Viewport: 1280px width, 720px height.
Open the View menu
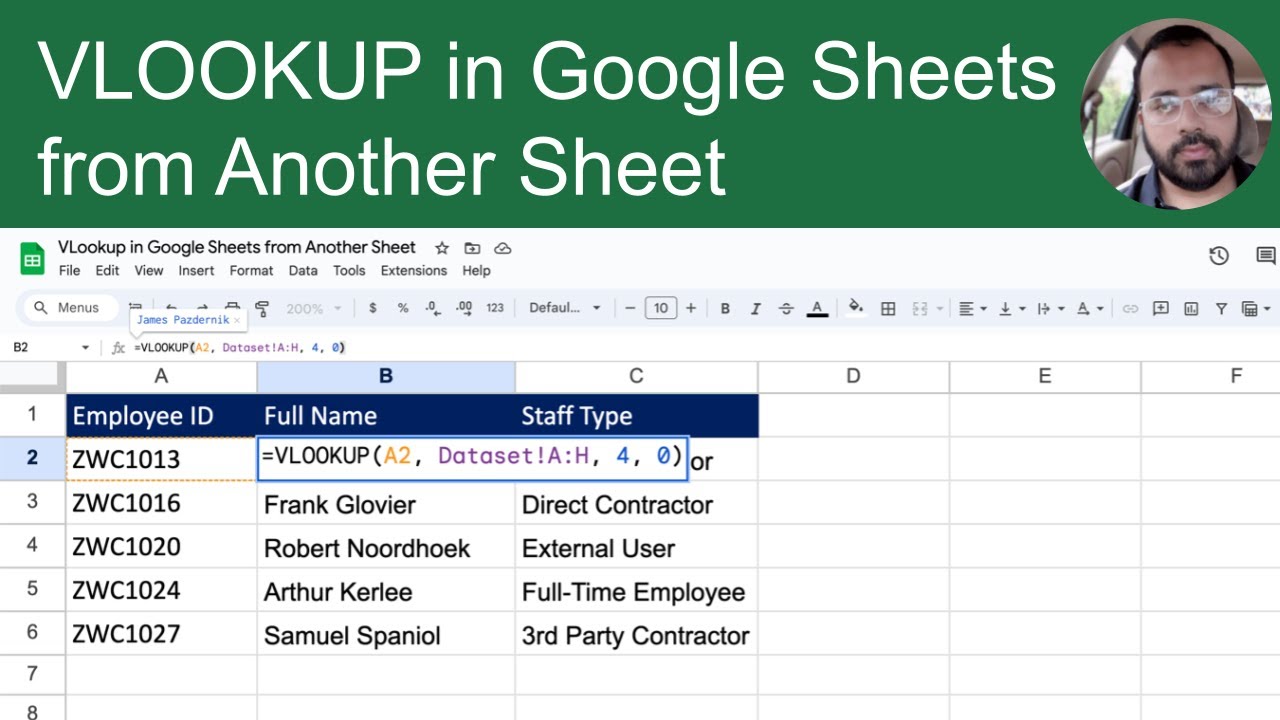pyautogui.click(x=148, y=271)
